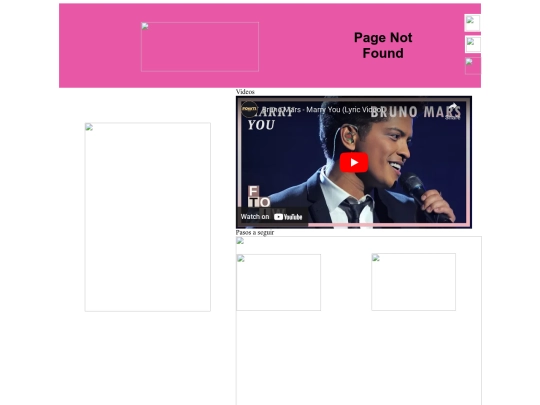This screenshot has height=405, width=540.
Task: Click the lowest small broken icon in header
Action: [x=473, y=66]
